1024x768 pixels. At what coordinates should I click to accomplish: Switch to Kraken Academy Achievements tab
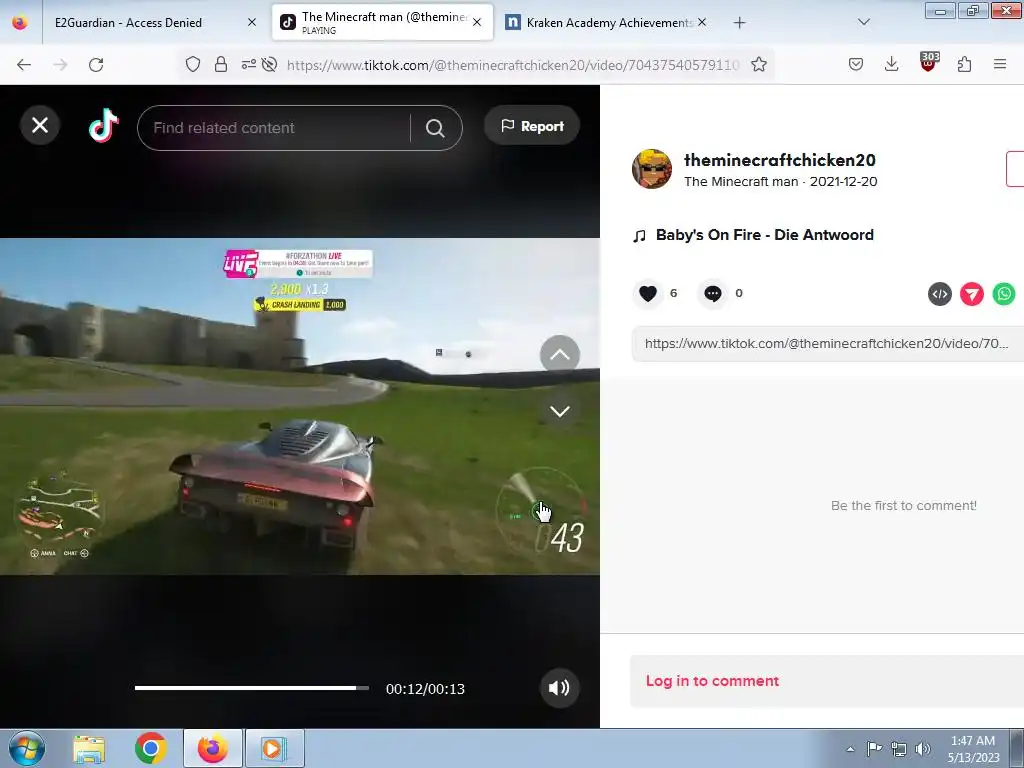click(x=607, y=23)
